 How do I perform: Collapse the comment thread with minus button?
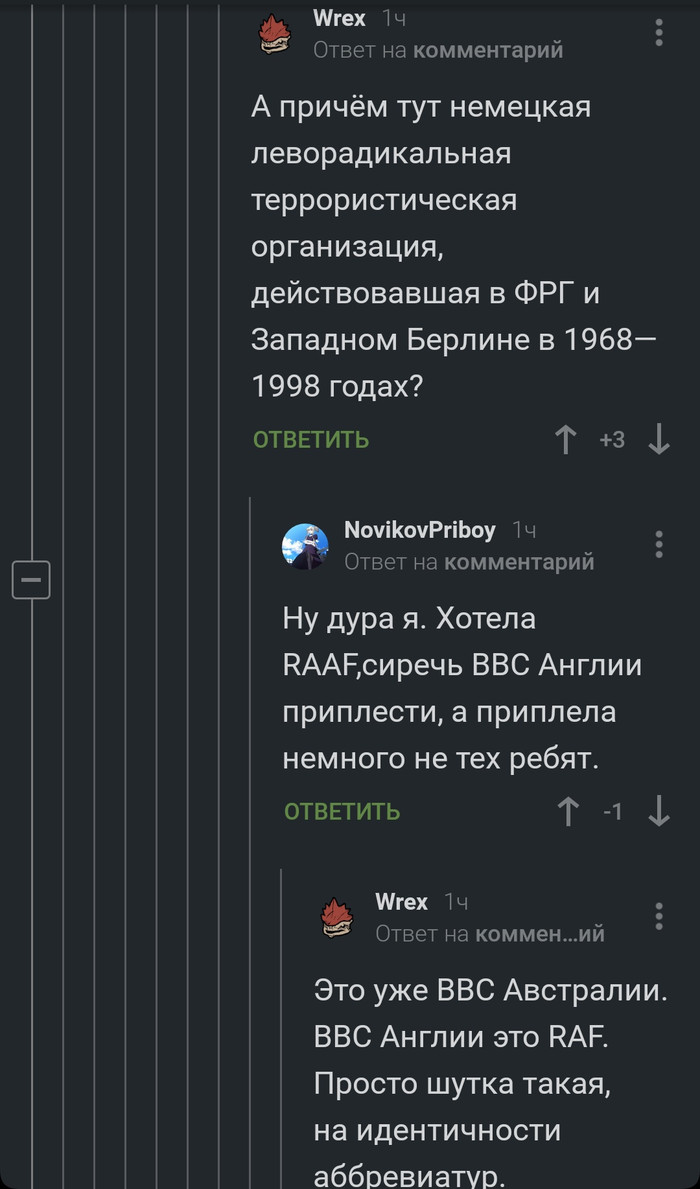[31, 580]
